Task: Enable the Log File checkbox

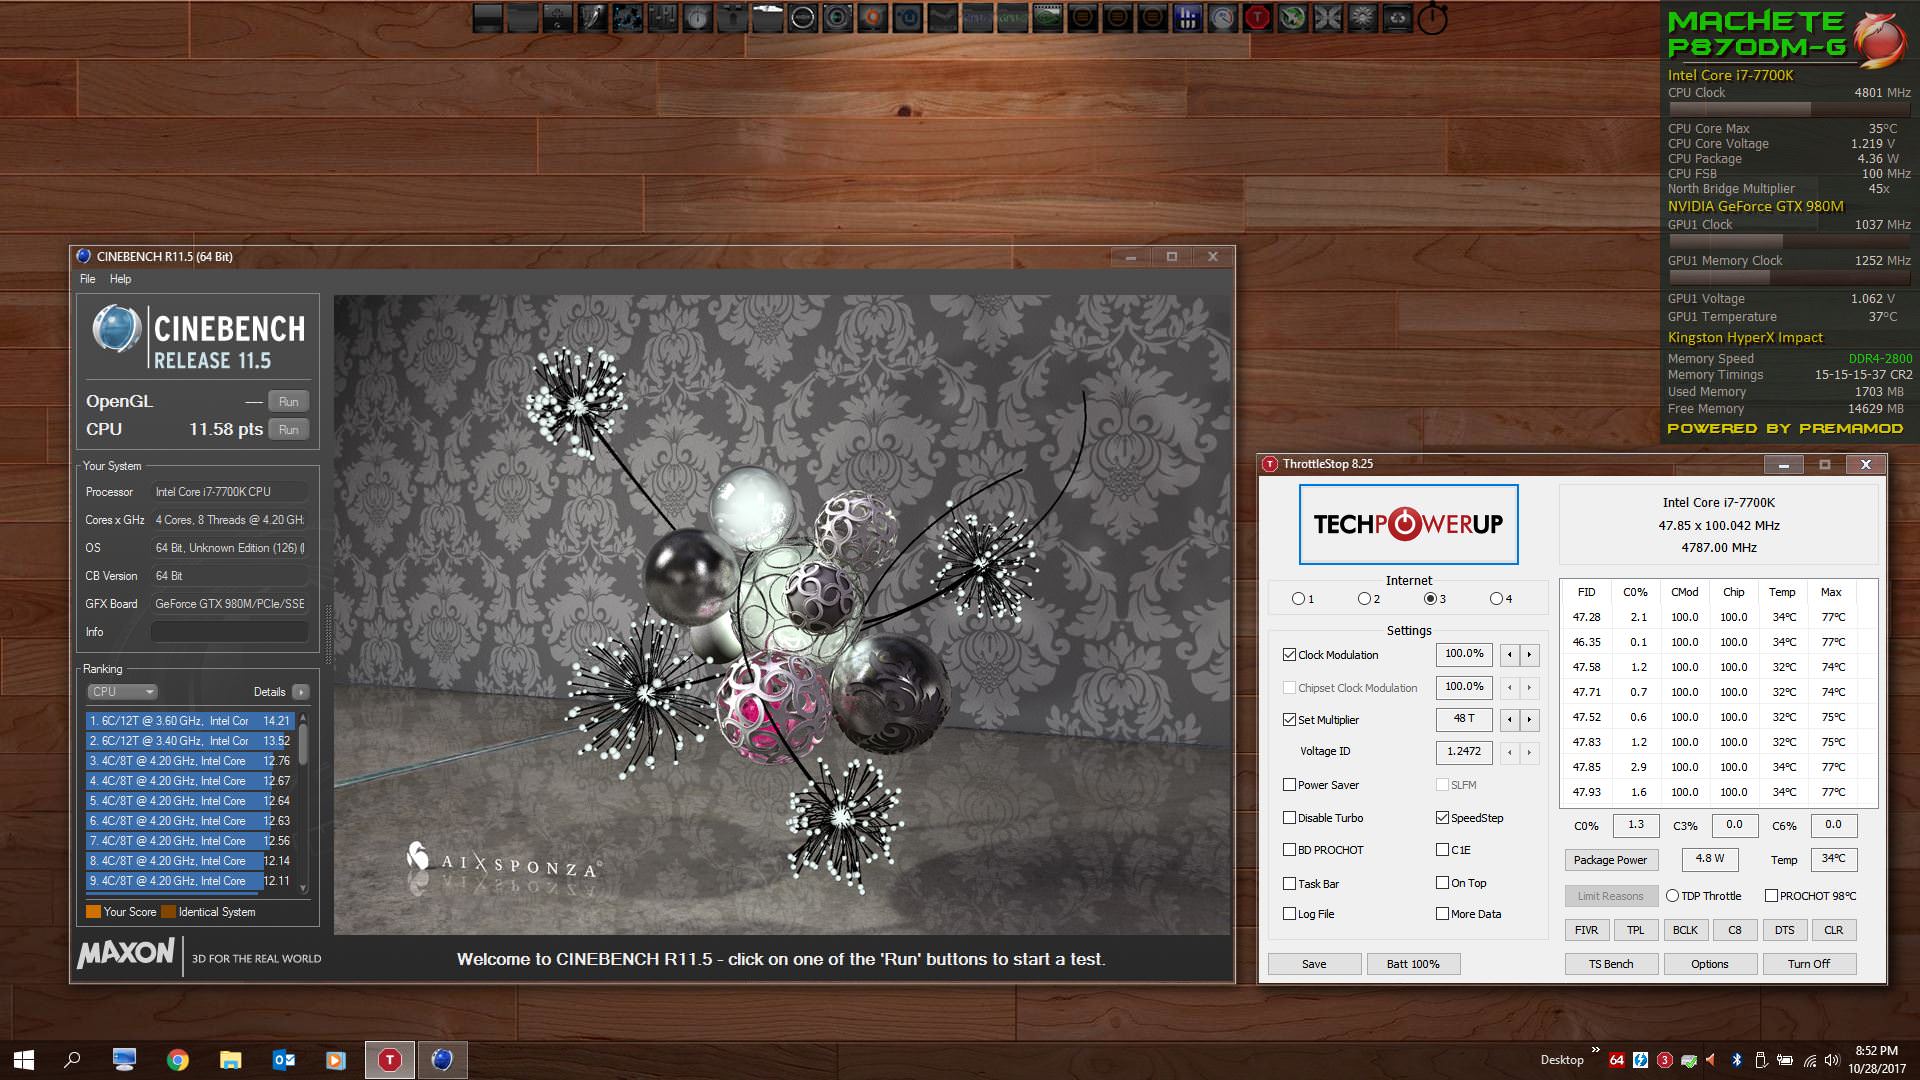Action: tap(1289, 914)
